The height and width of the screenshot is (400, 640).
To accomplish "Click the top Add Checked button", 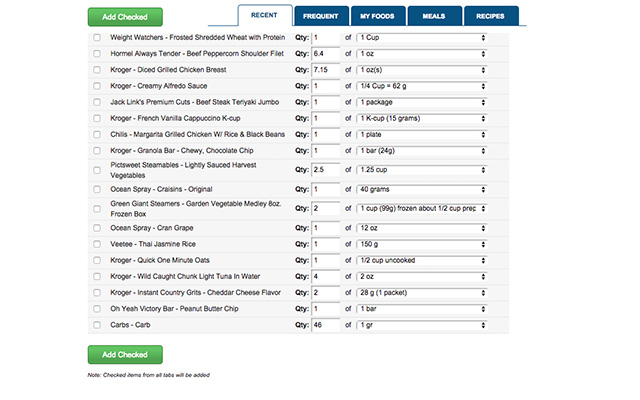I will click(x=125, y=17).
